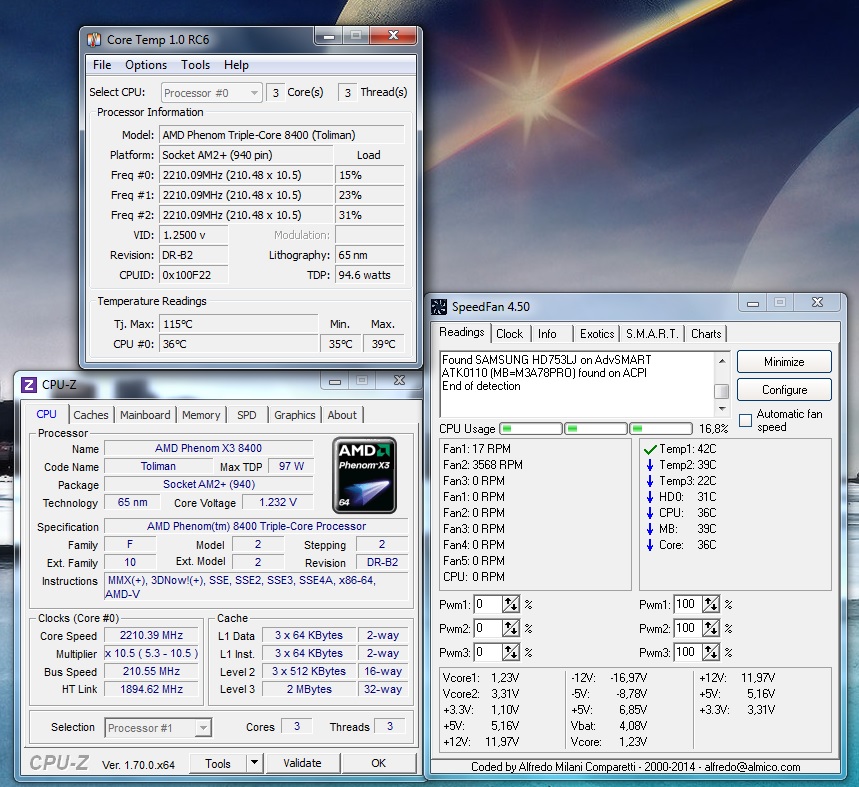Expand the CPU-Z Tools dropdown arrow

[254, 762]
